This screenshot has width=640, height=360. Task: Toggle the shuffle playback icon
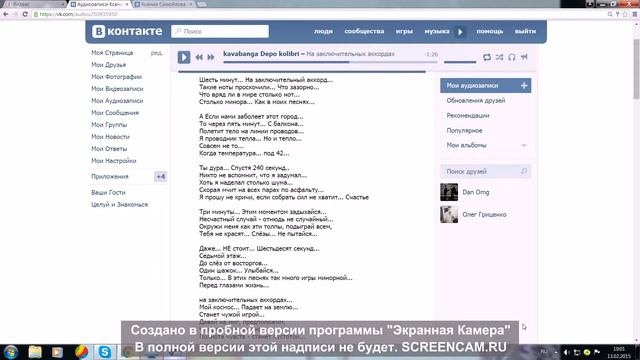pyautogui.click(x=499, y=57)
